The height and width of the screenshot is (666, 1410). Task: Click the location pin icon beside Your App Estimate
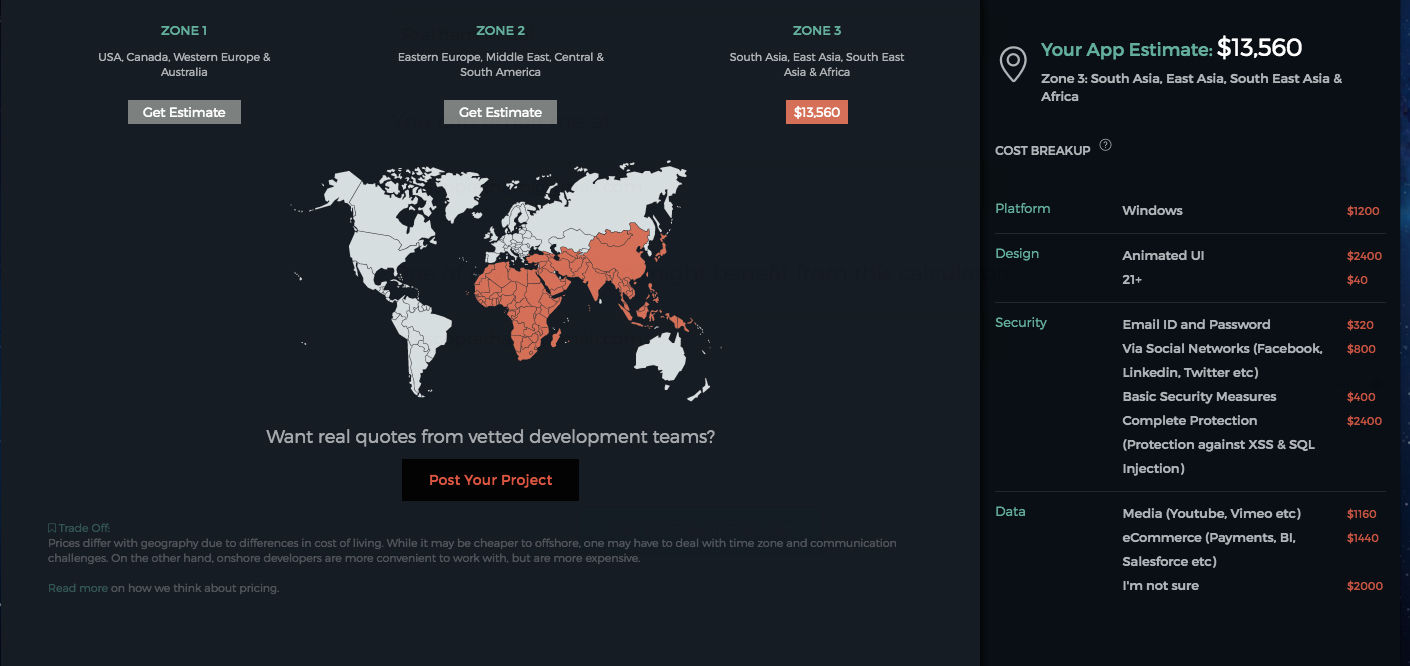point(1013,63)
